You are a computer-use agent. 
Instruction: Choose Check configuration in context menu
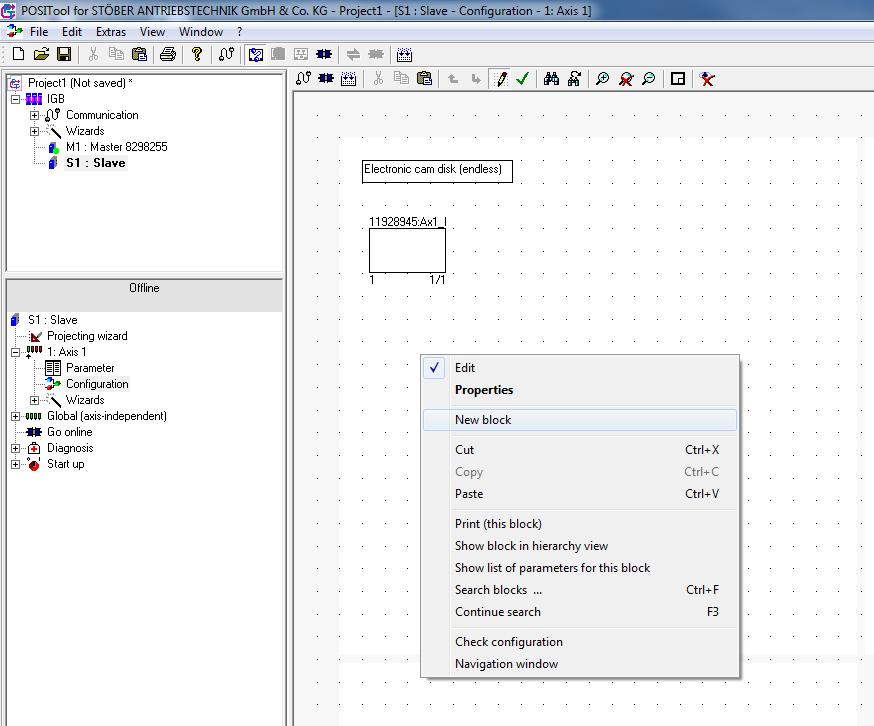[580, 642]
